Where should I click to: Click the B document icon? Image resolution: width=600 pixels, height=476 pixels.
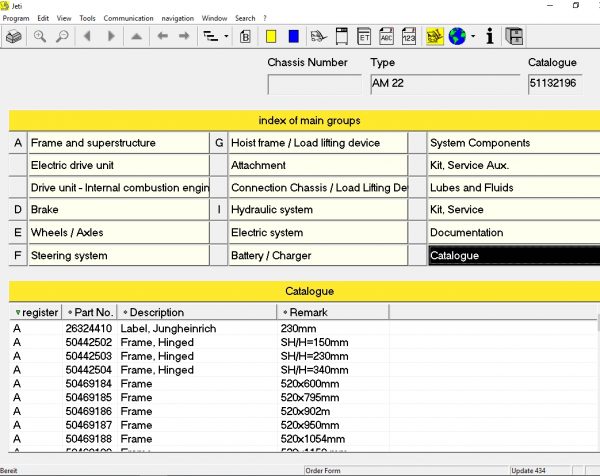point(245,37)
